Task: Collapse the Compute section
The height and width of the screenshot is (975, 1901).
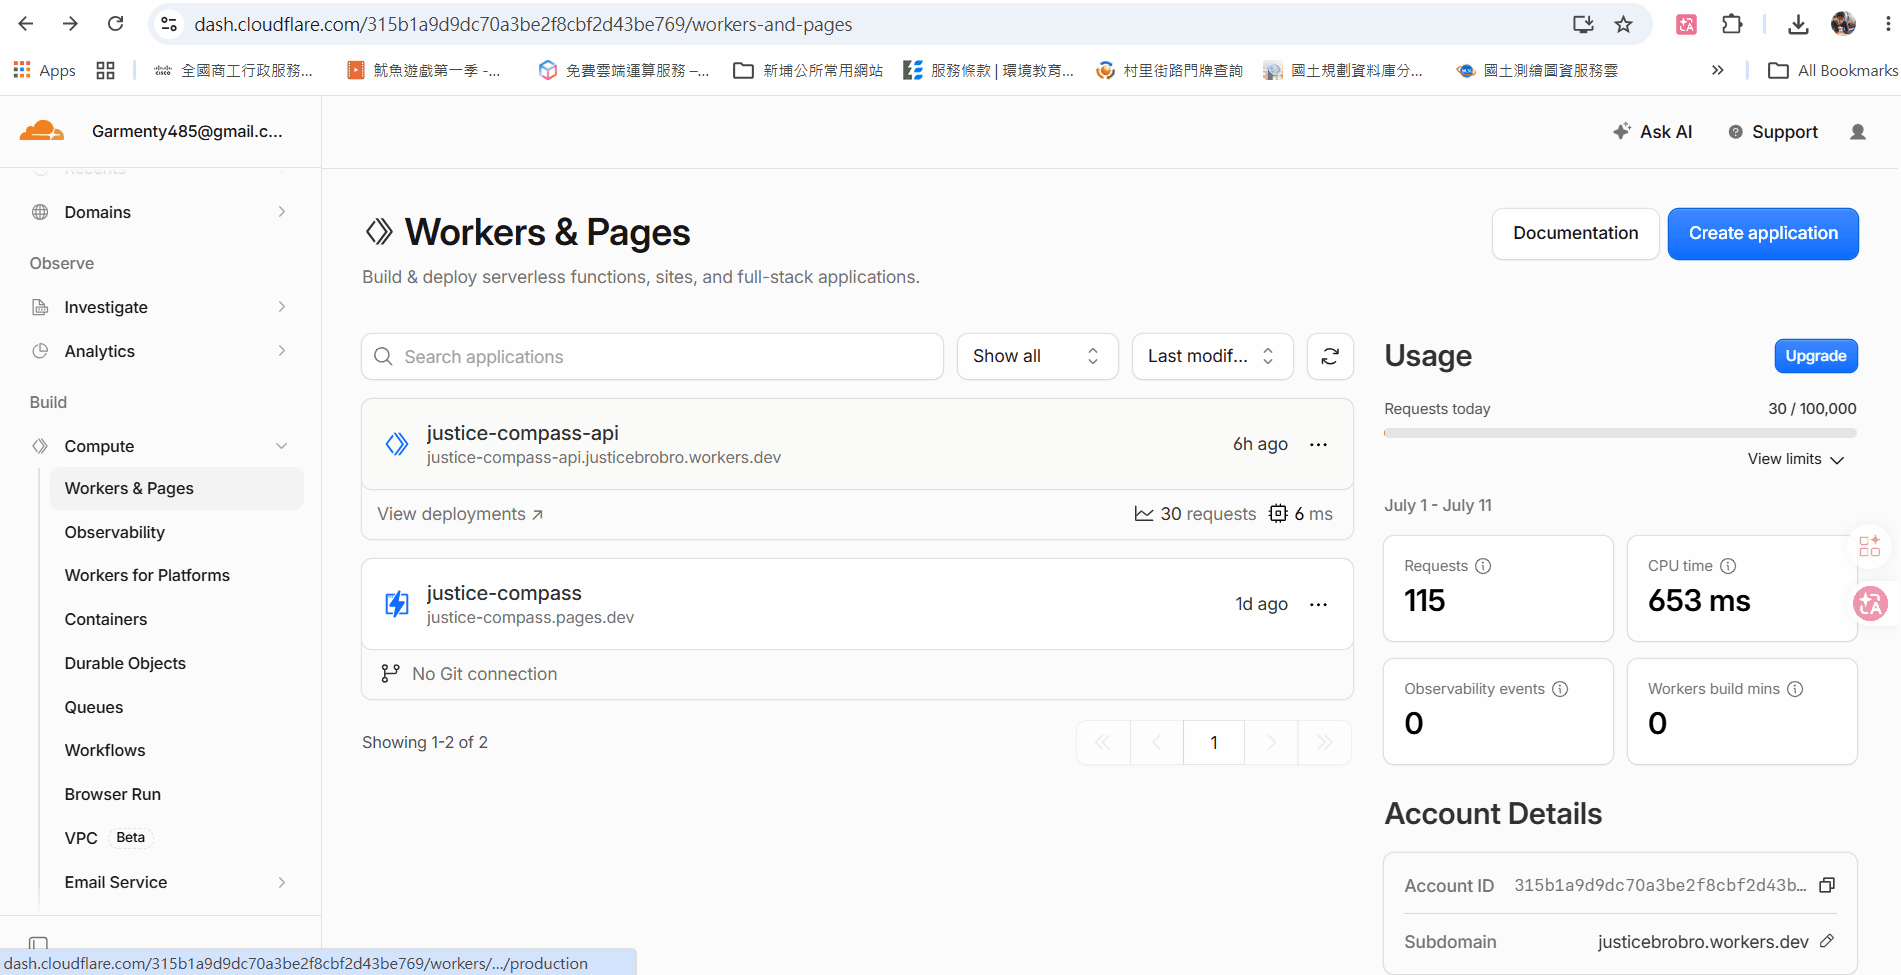Action: (x=282, y=446)
